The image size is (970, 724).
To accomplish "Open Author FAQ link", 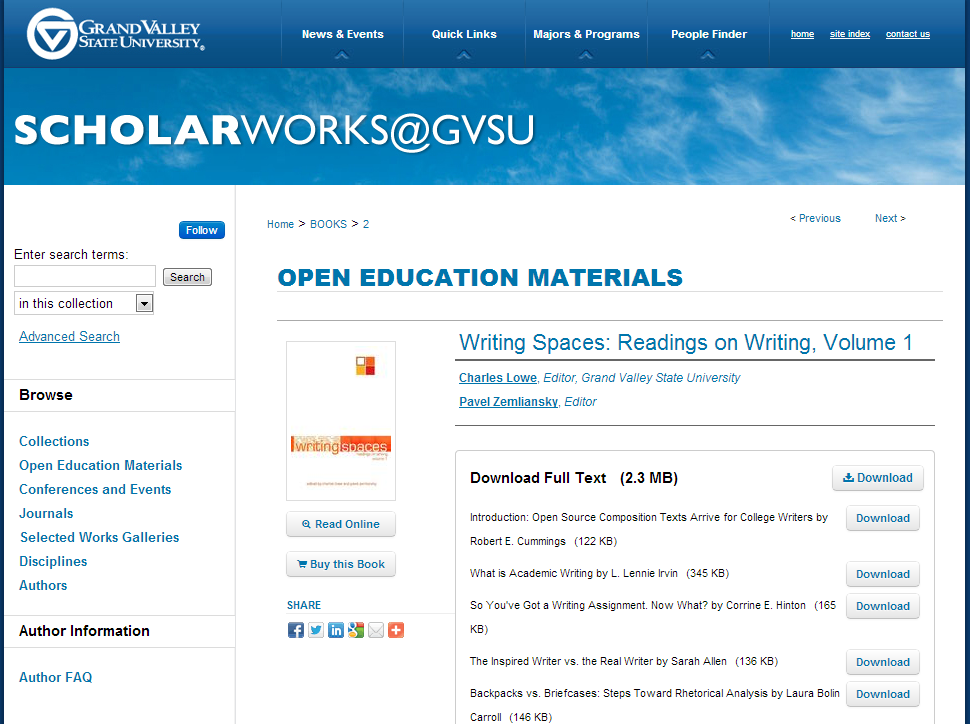I will (56, 677).
